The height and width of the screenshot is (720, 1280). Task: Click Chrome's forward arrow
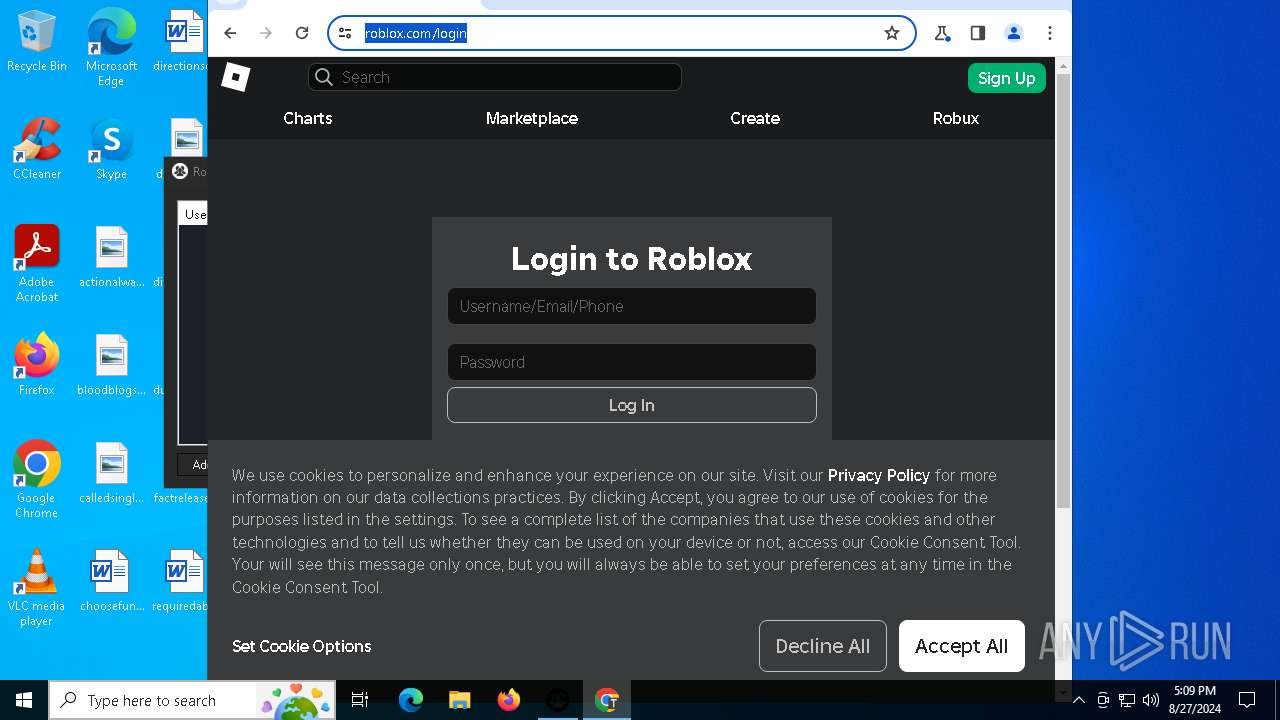pos(266,33)
